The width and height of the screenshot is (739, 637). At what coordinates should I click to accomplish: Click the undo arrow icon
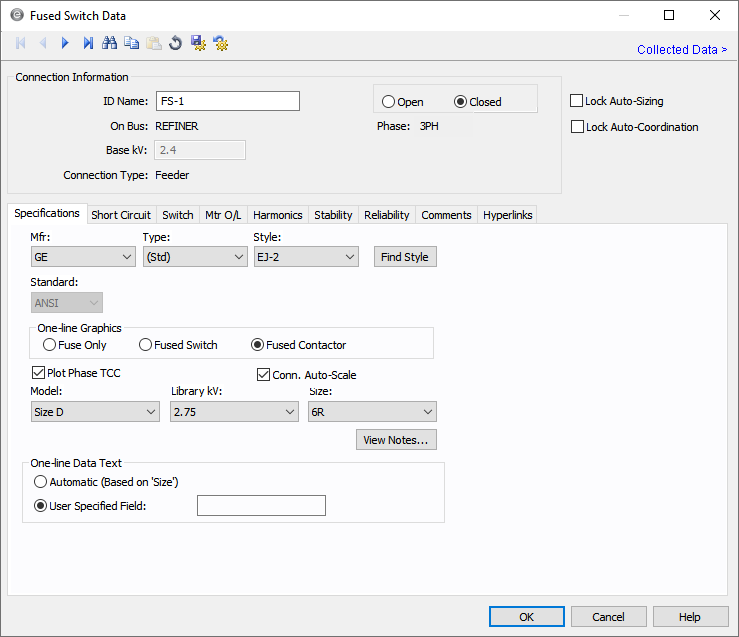176,43
